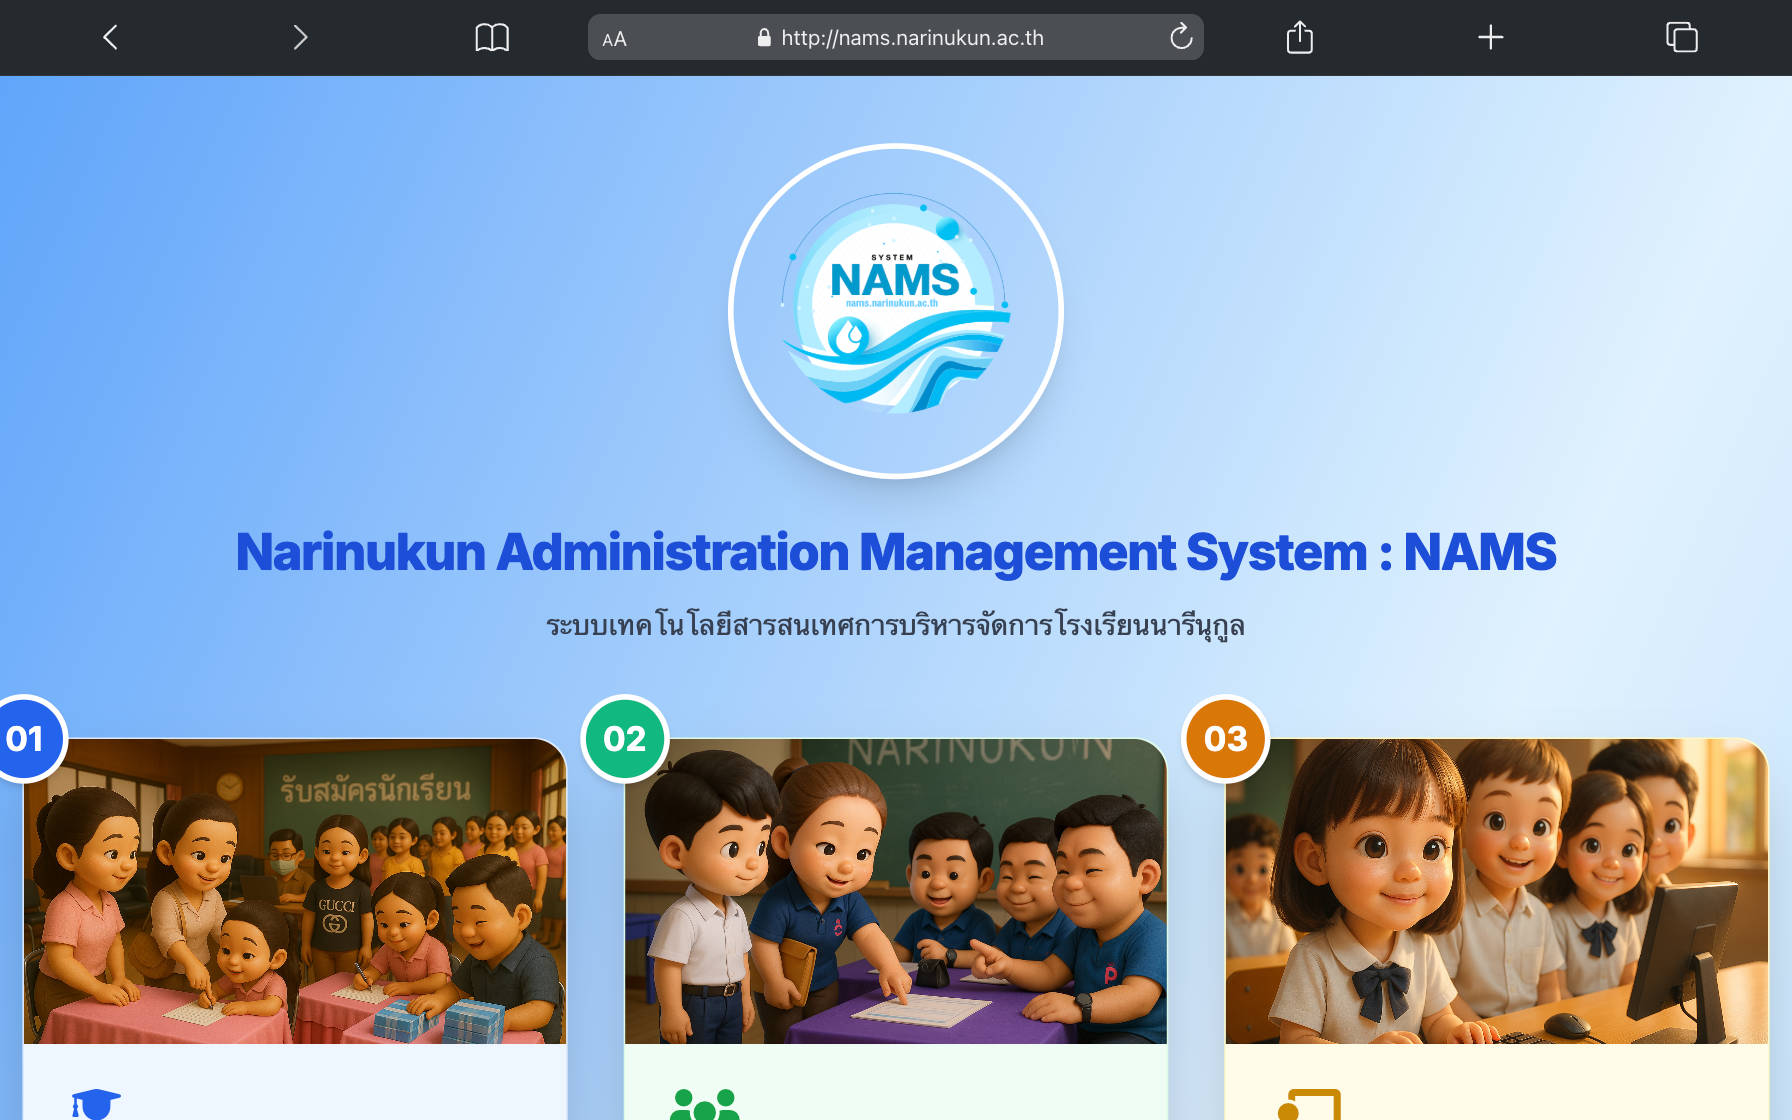The image size is (1792, 1120).
Task: Select the green 02 number badge
Action: pos(625,739)
